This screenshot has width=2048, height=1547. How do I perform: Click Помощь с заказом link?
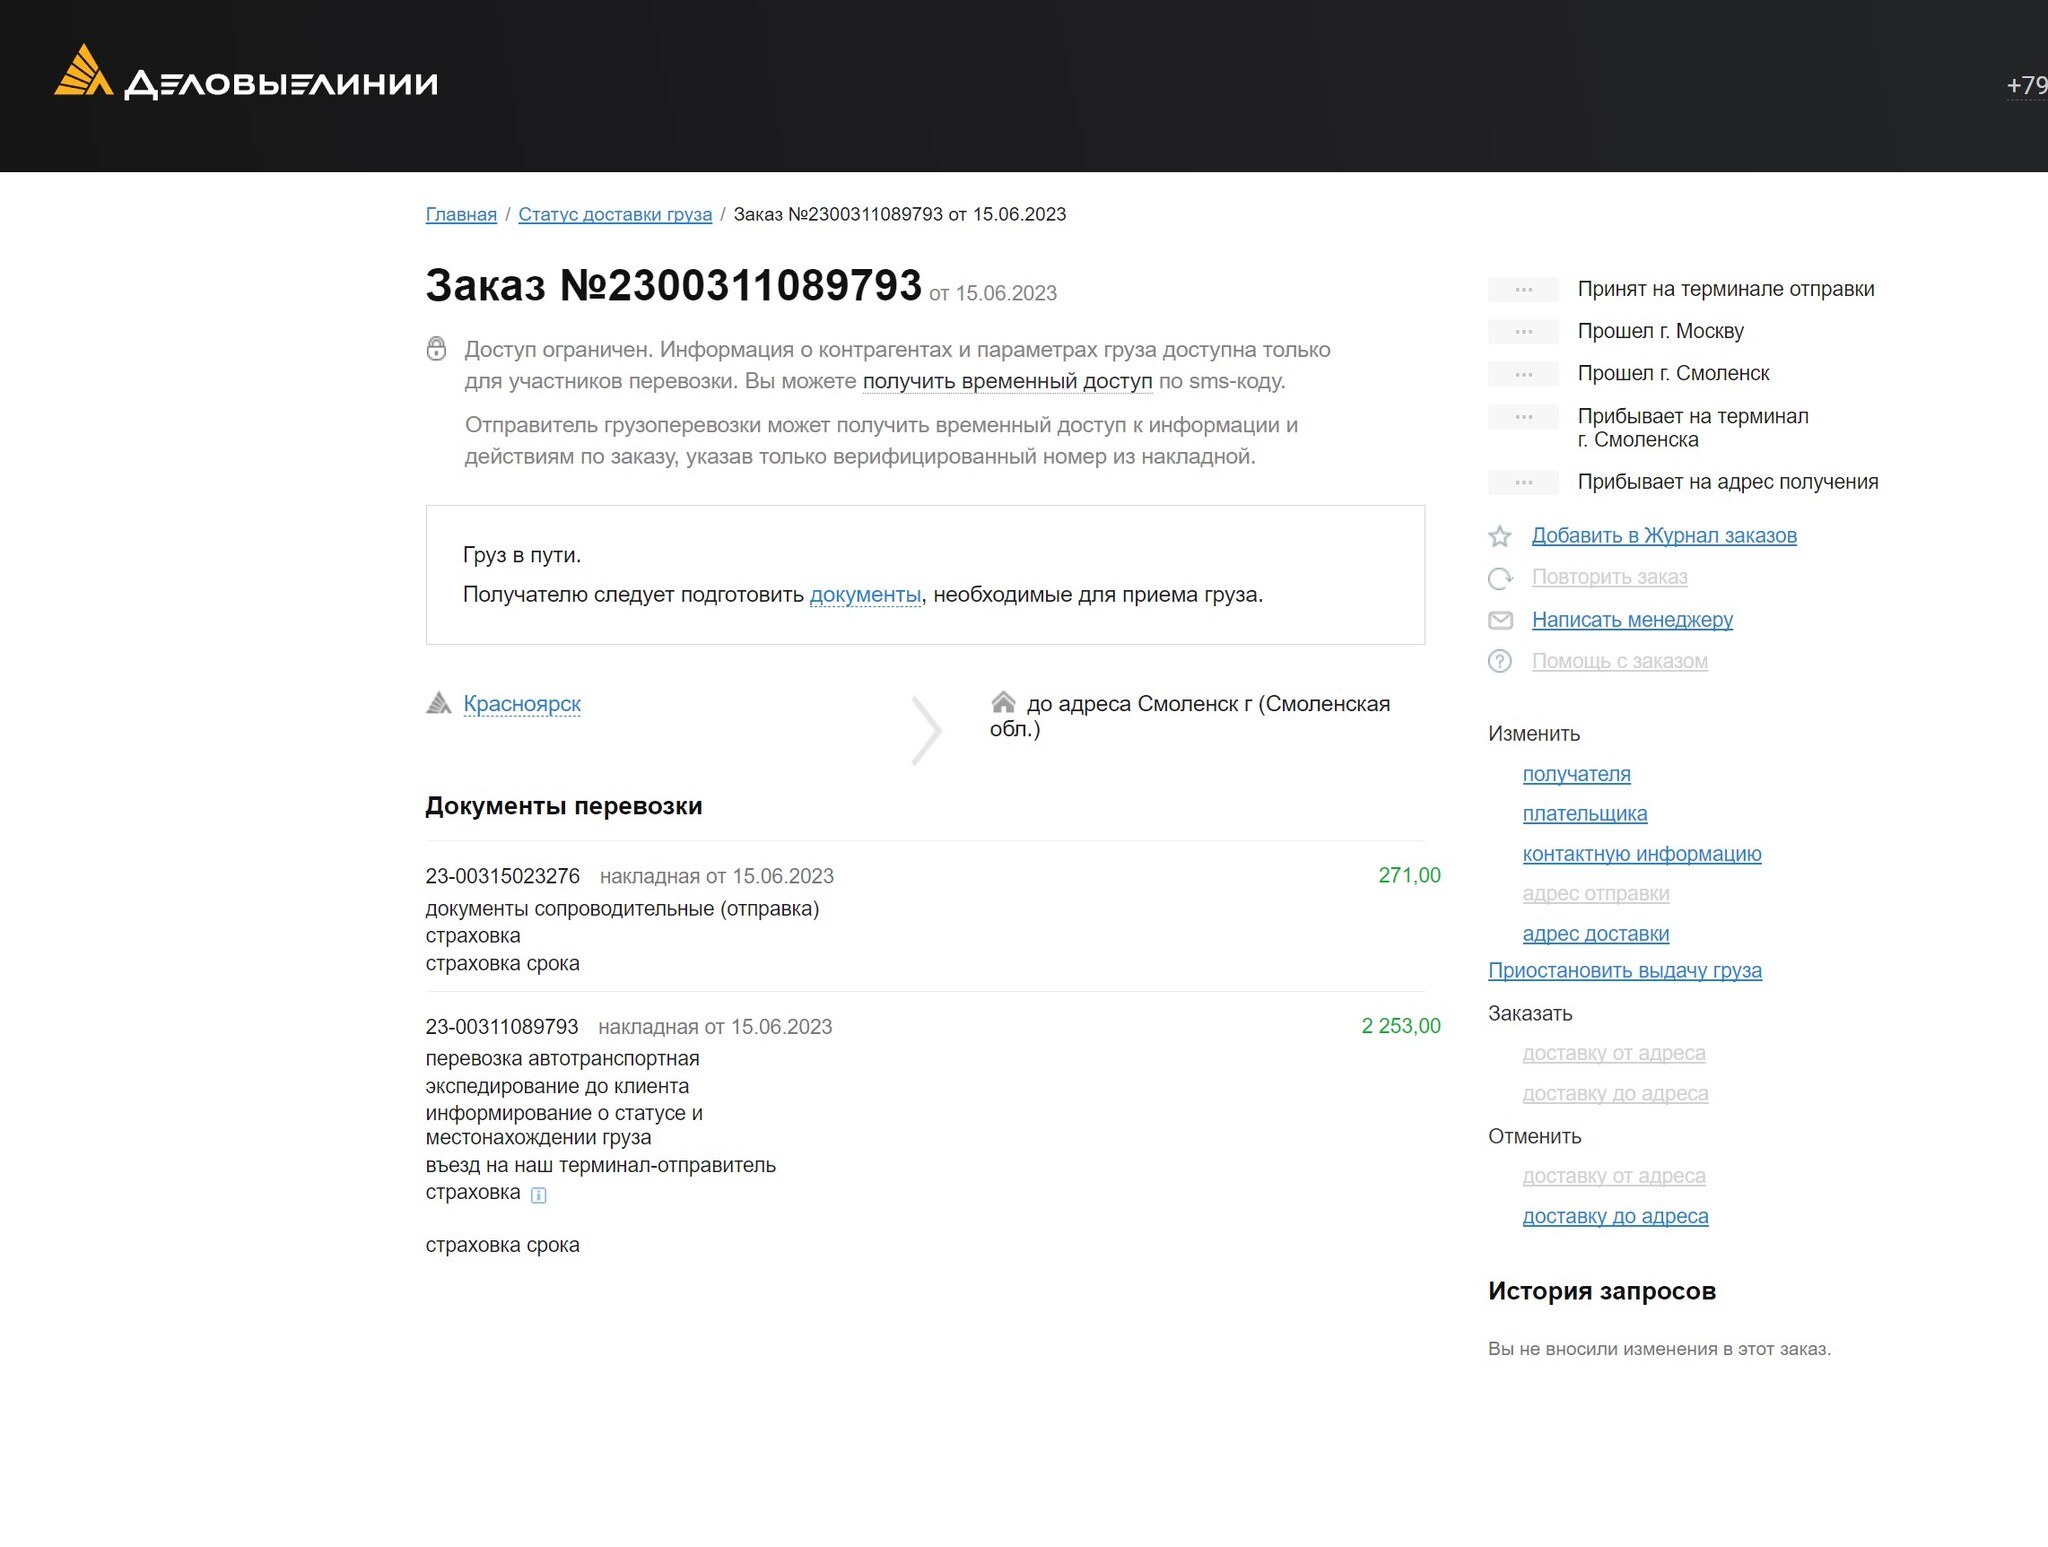tap(1619, 661)
